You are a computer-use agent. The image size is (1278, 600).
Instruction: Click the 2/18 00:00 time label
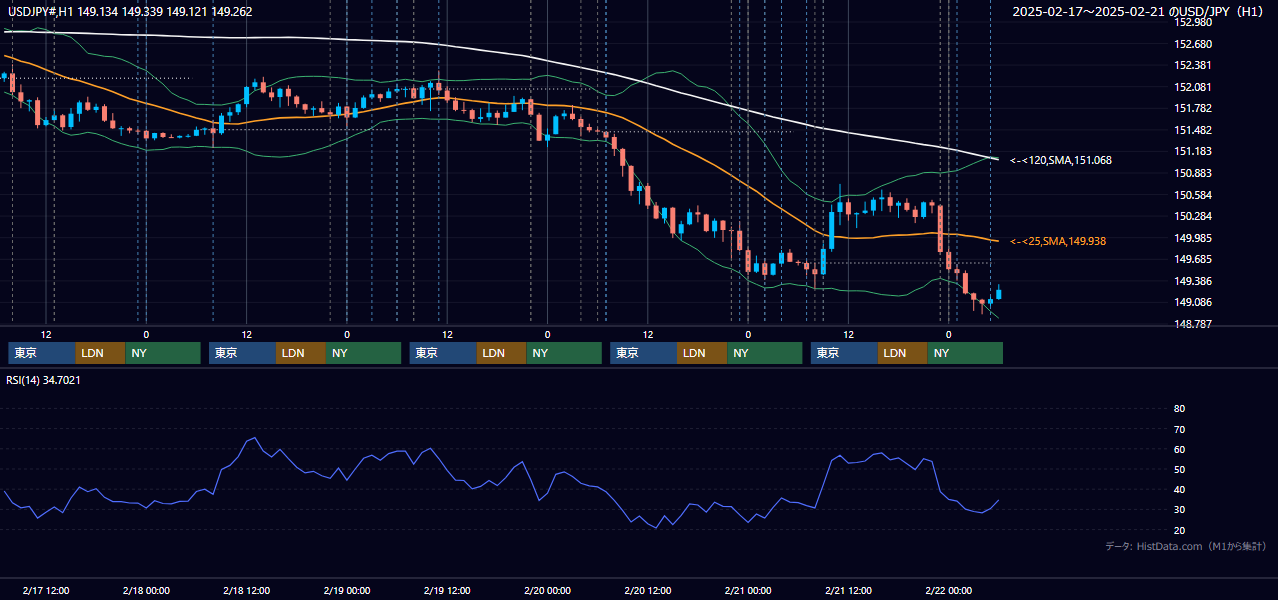pos(146,591)
